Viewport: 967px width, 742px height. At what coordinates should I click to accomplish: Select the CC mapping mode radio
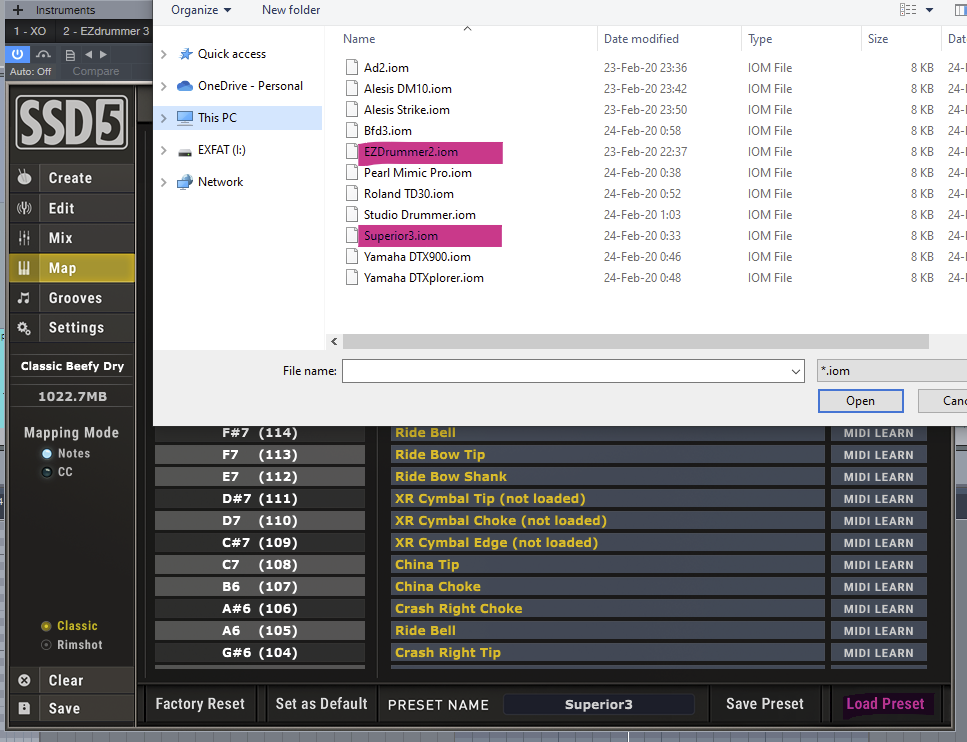[x=47, y=472]
